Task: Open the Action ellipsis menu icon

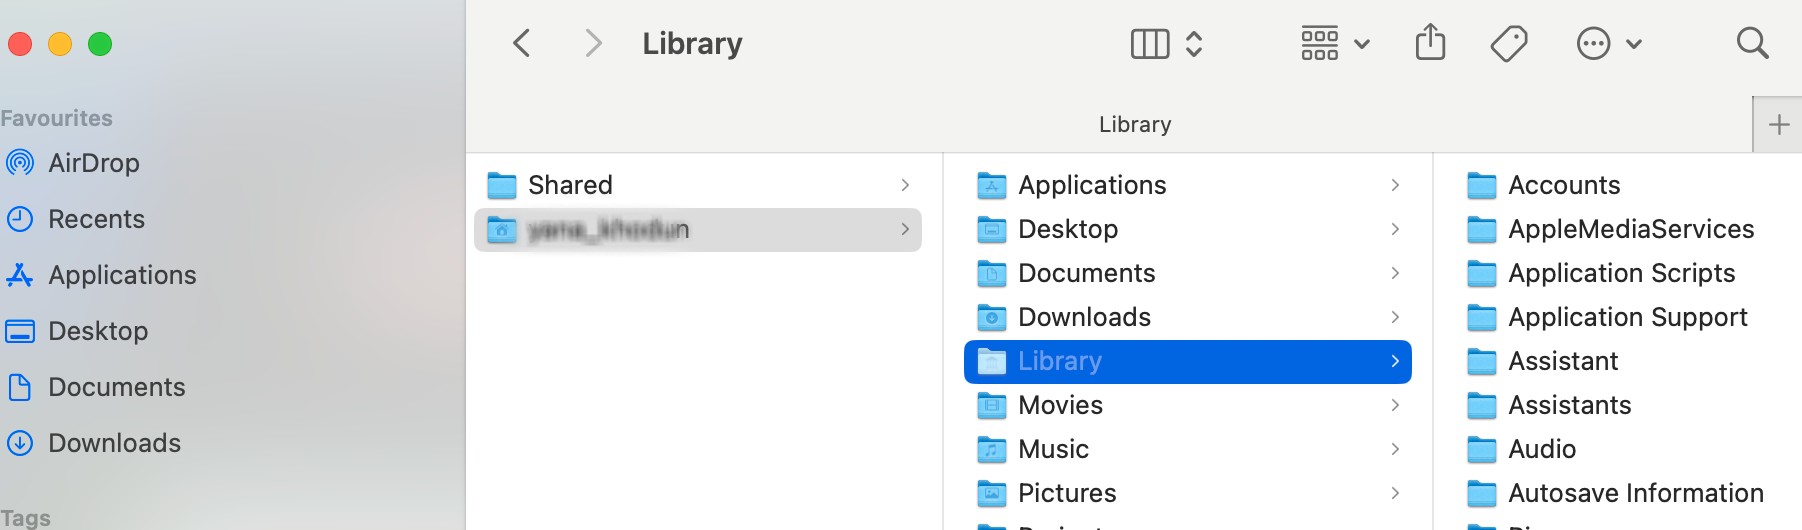Action: pyautogui.click(x=1593, y=44)
